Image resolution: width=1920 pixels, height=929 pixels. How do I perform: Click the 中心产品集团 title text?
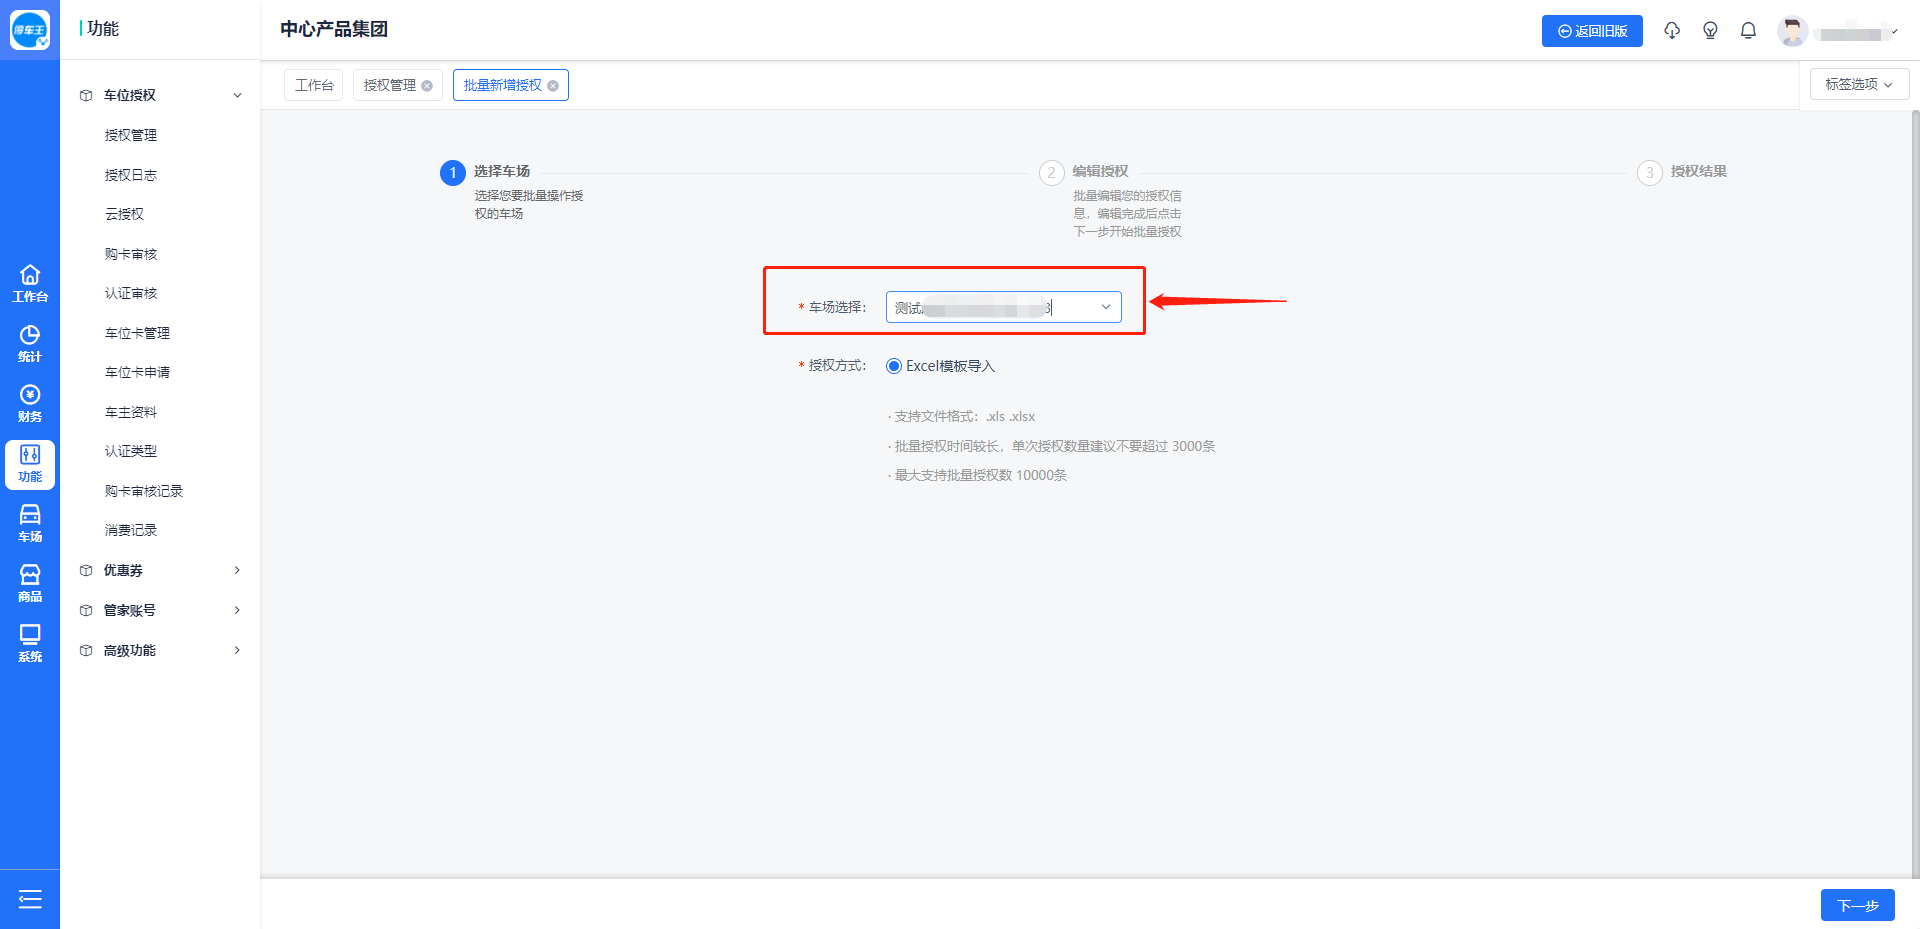334,29
